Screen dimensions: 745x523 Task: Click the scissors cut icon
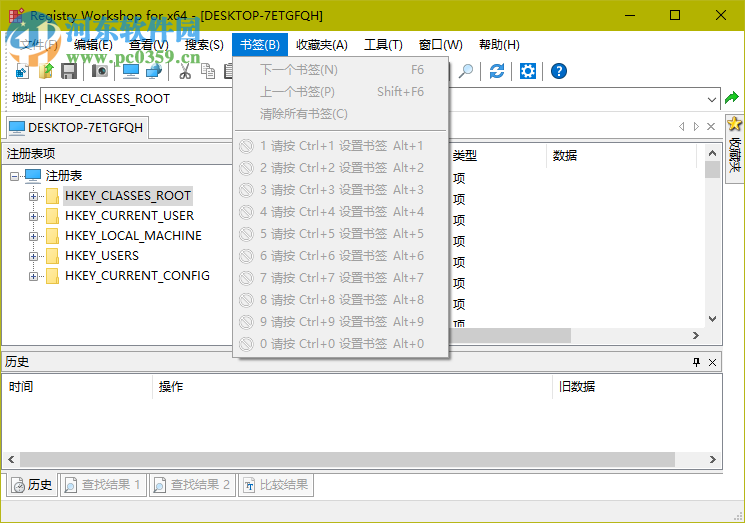185,71
